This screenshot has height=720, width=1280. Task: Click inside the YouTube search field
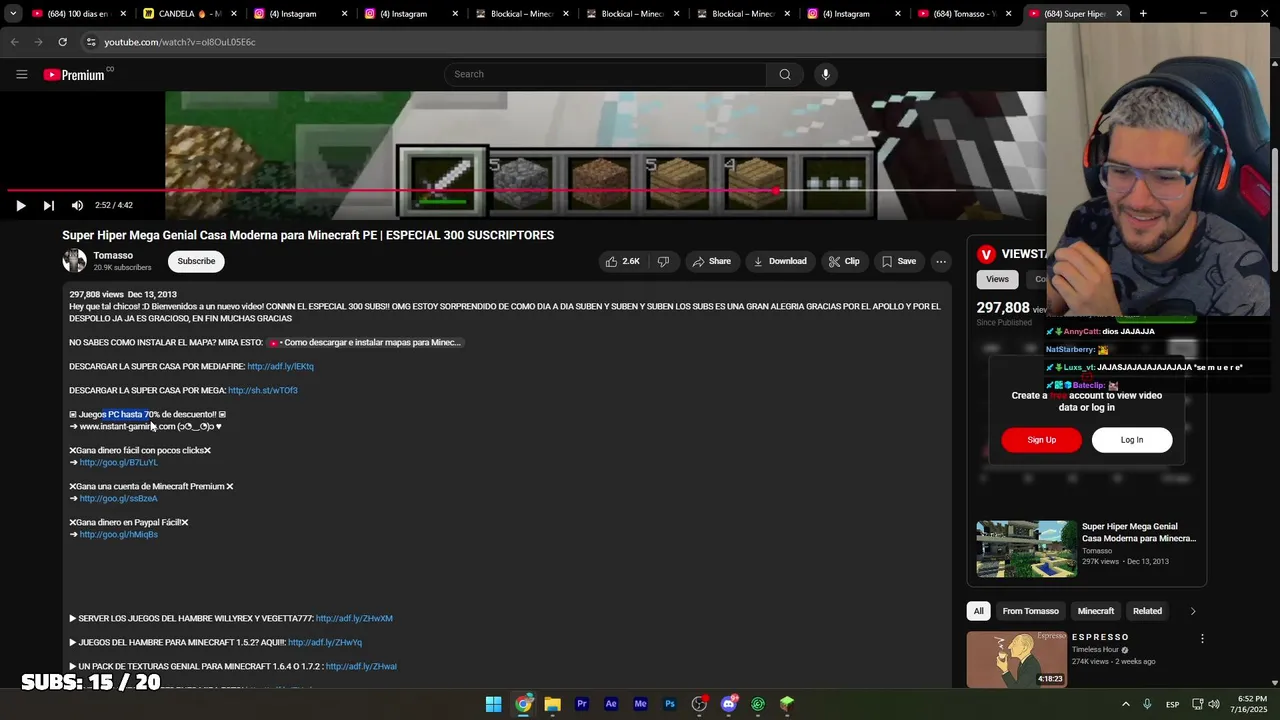point(605,74)
